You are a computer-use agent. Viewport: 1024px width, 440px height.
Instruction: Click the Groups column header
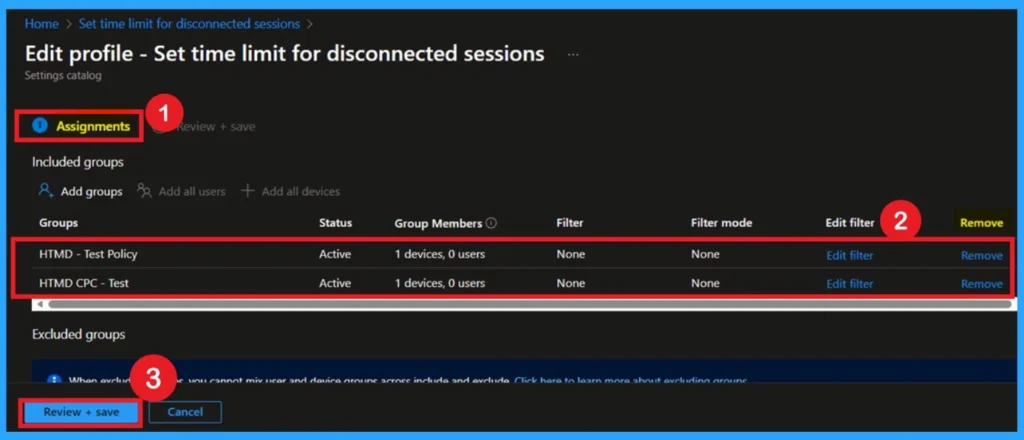click(x=58, y=223)
